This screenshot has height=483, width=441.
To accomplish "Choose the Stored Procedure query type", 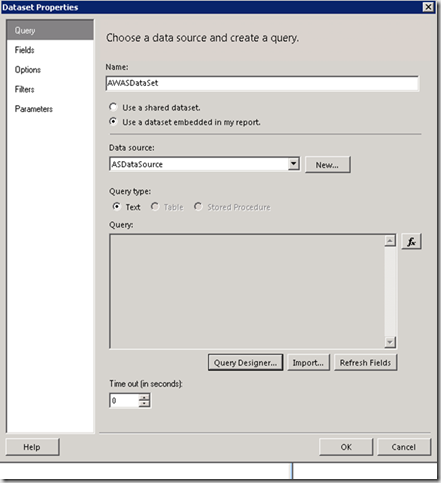I will (198, 207).
